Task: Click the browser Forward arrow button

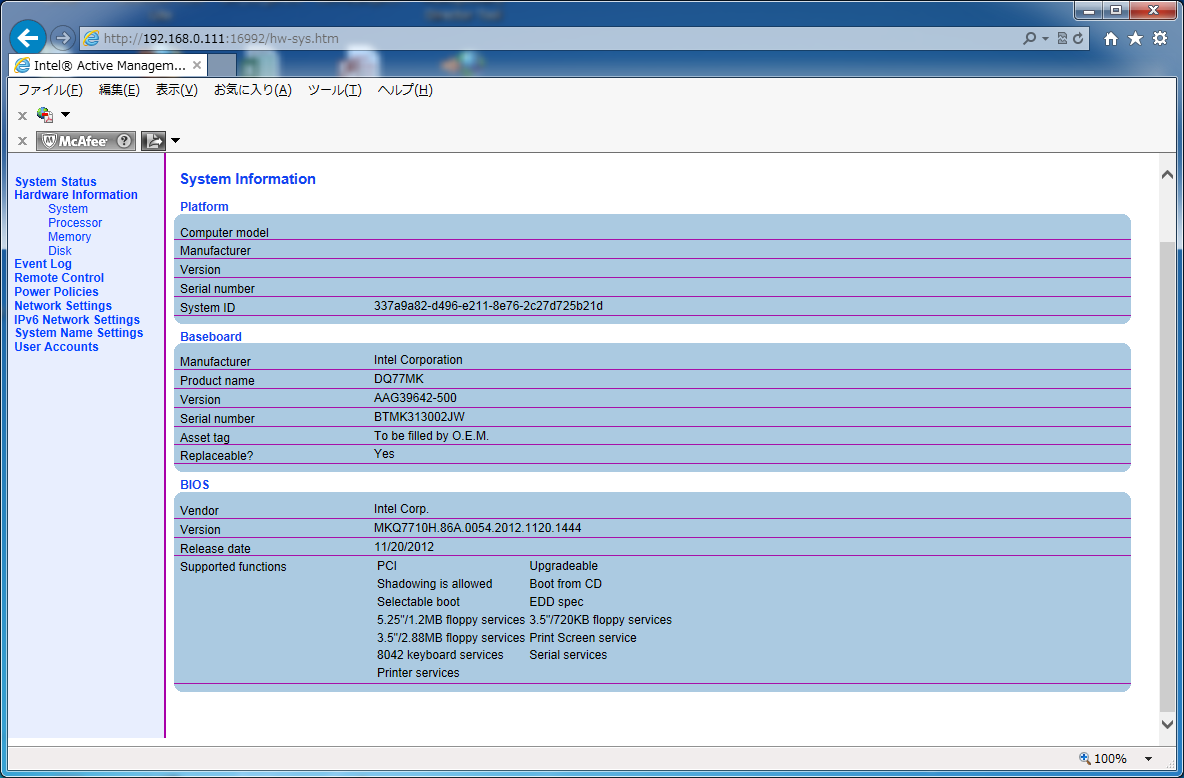Action: [63, 38]
